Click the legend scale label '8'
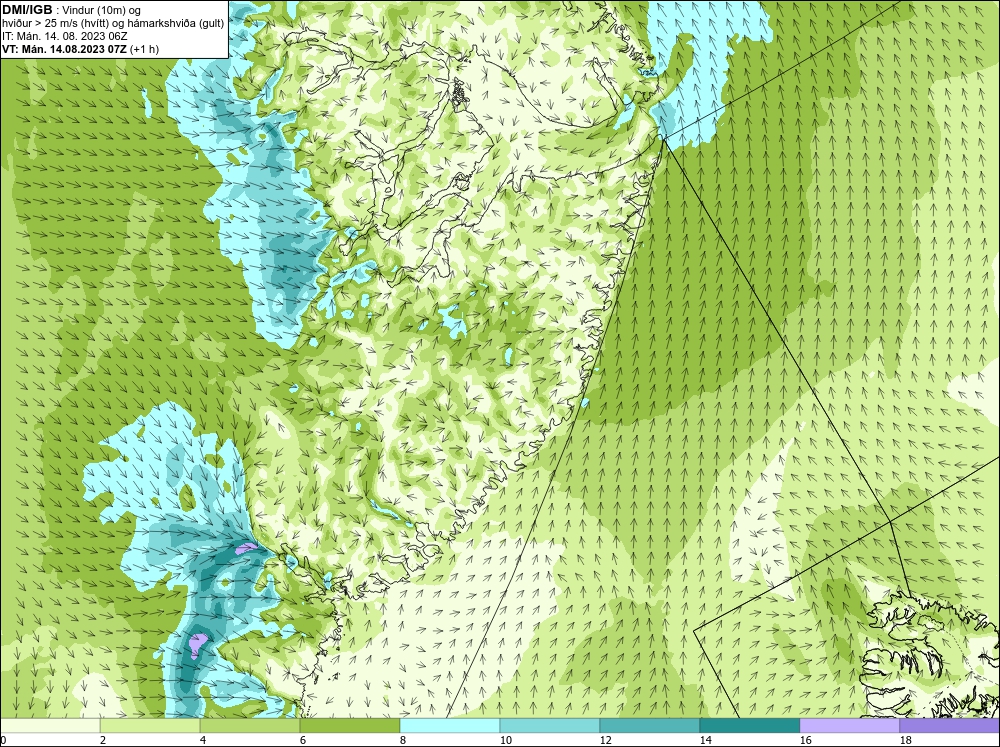This screenshot has width=1000, height=747. click(403, 740)
